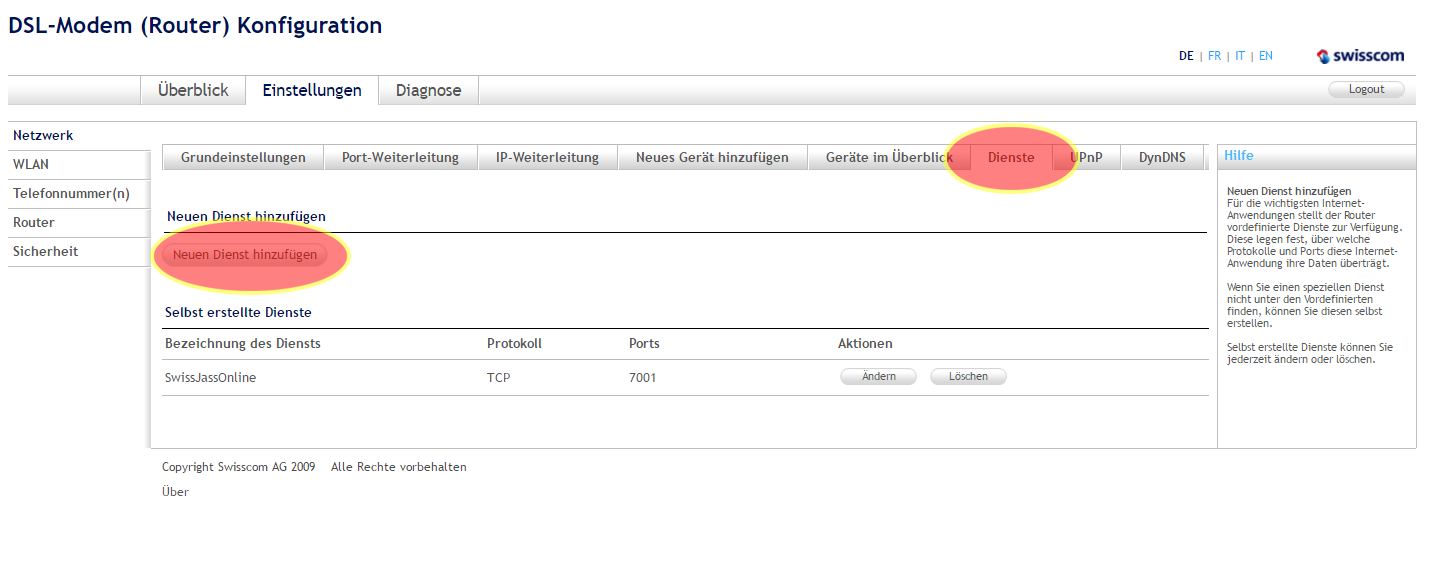This screenshot has width=1438, height=566.
Task: Click the Swisscom logo
Action: 1360,56
